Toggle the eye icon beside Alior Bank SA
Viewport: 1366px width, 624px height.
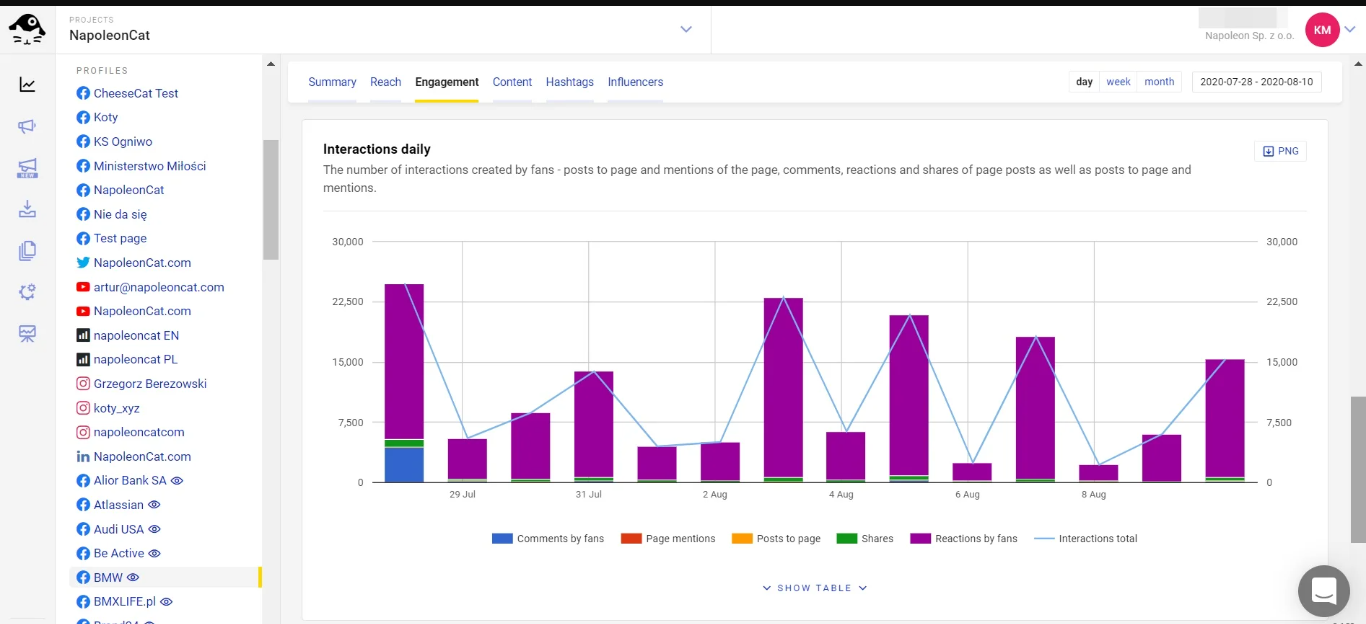[x=177, y=481]
